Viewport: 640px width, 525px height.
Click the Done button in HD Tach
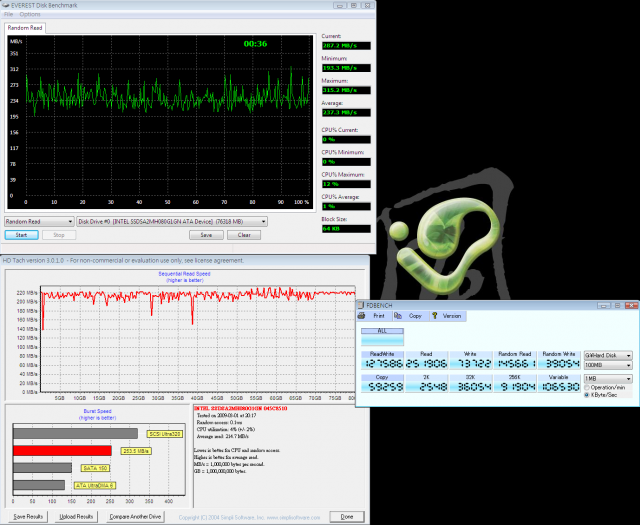[x=347, y=516]
